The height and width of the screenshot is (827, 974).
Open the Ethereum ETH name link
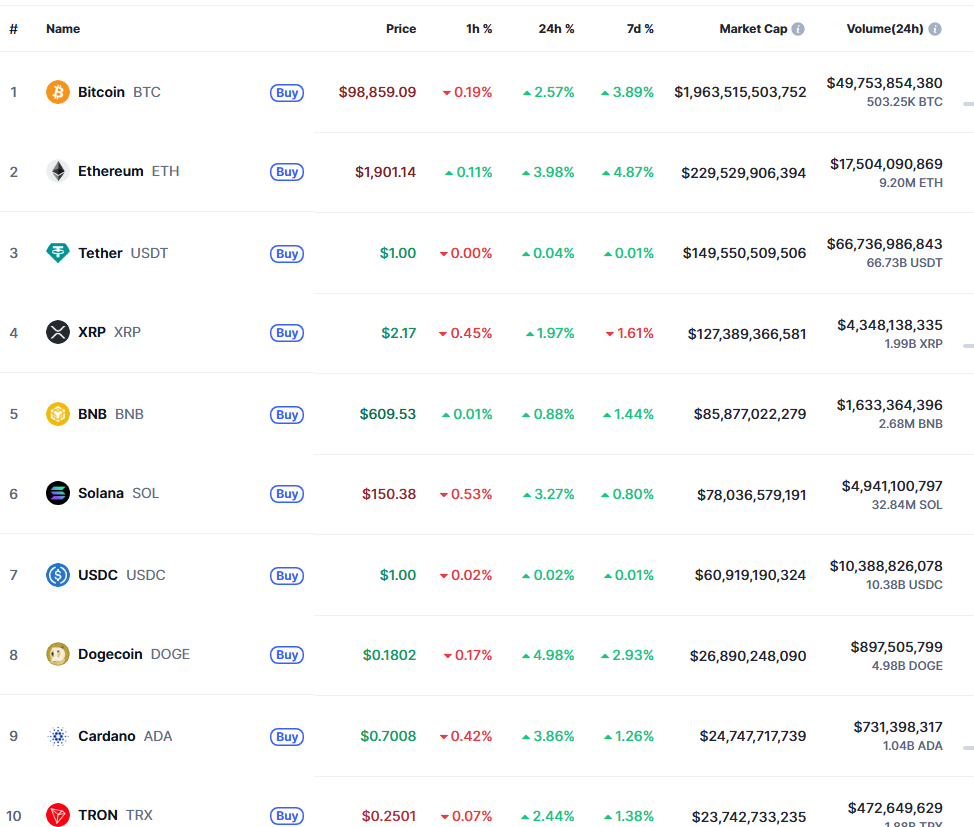coord(129,171)
